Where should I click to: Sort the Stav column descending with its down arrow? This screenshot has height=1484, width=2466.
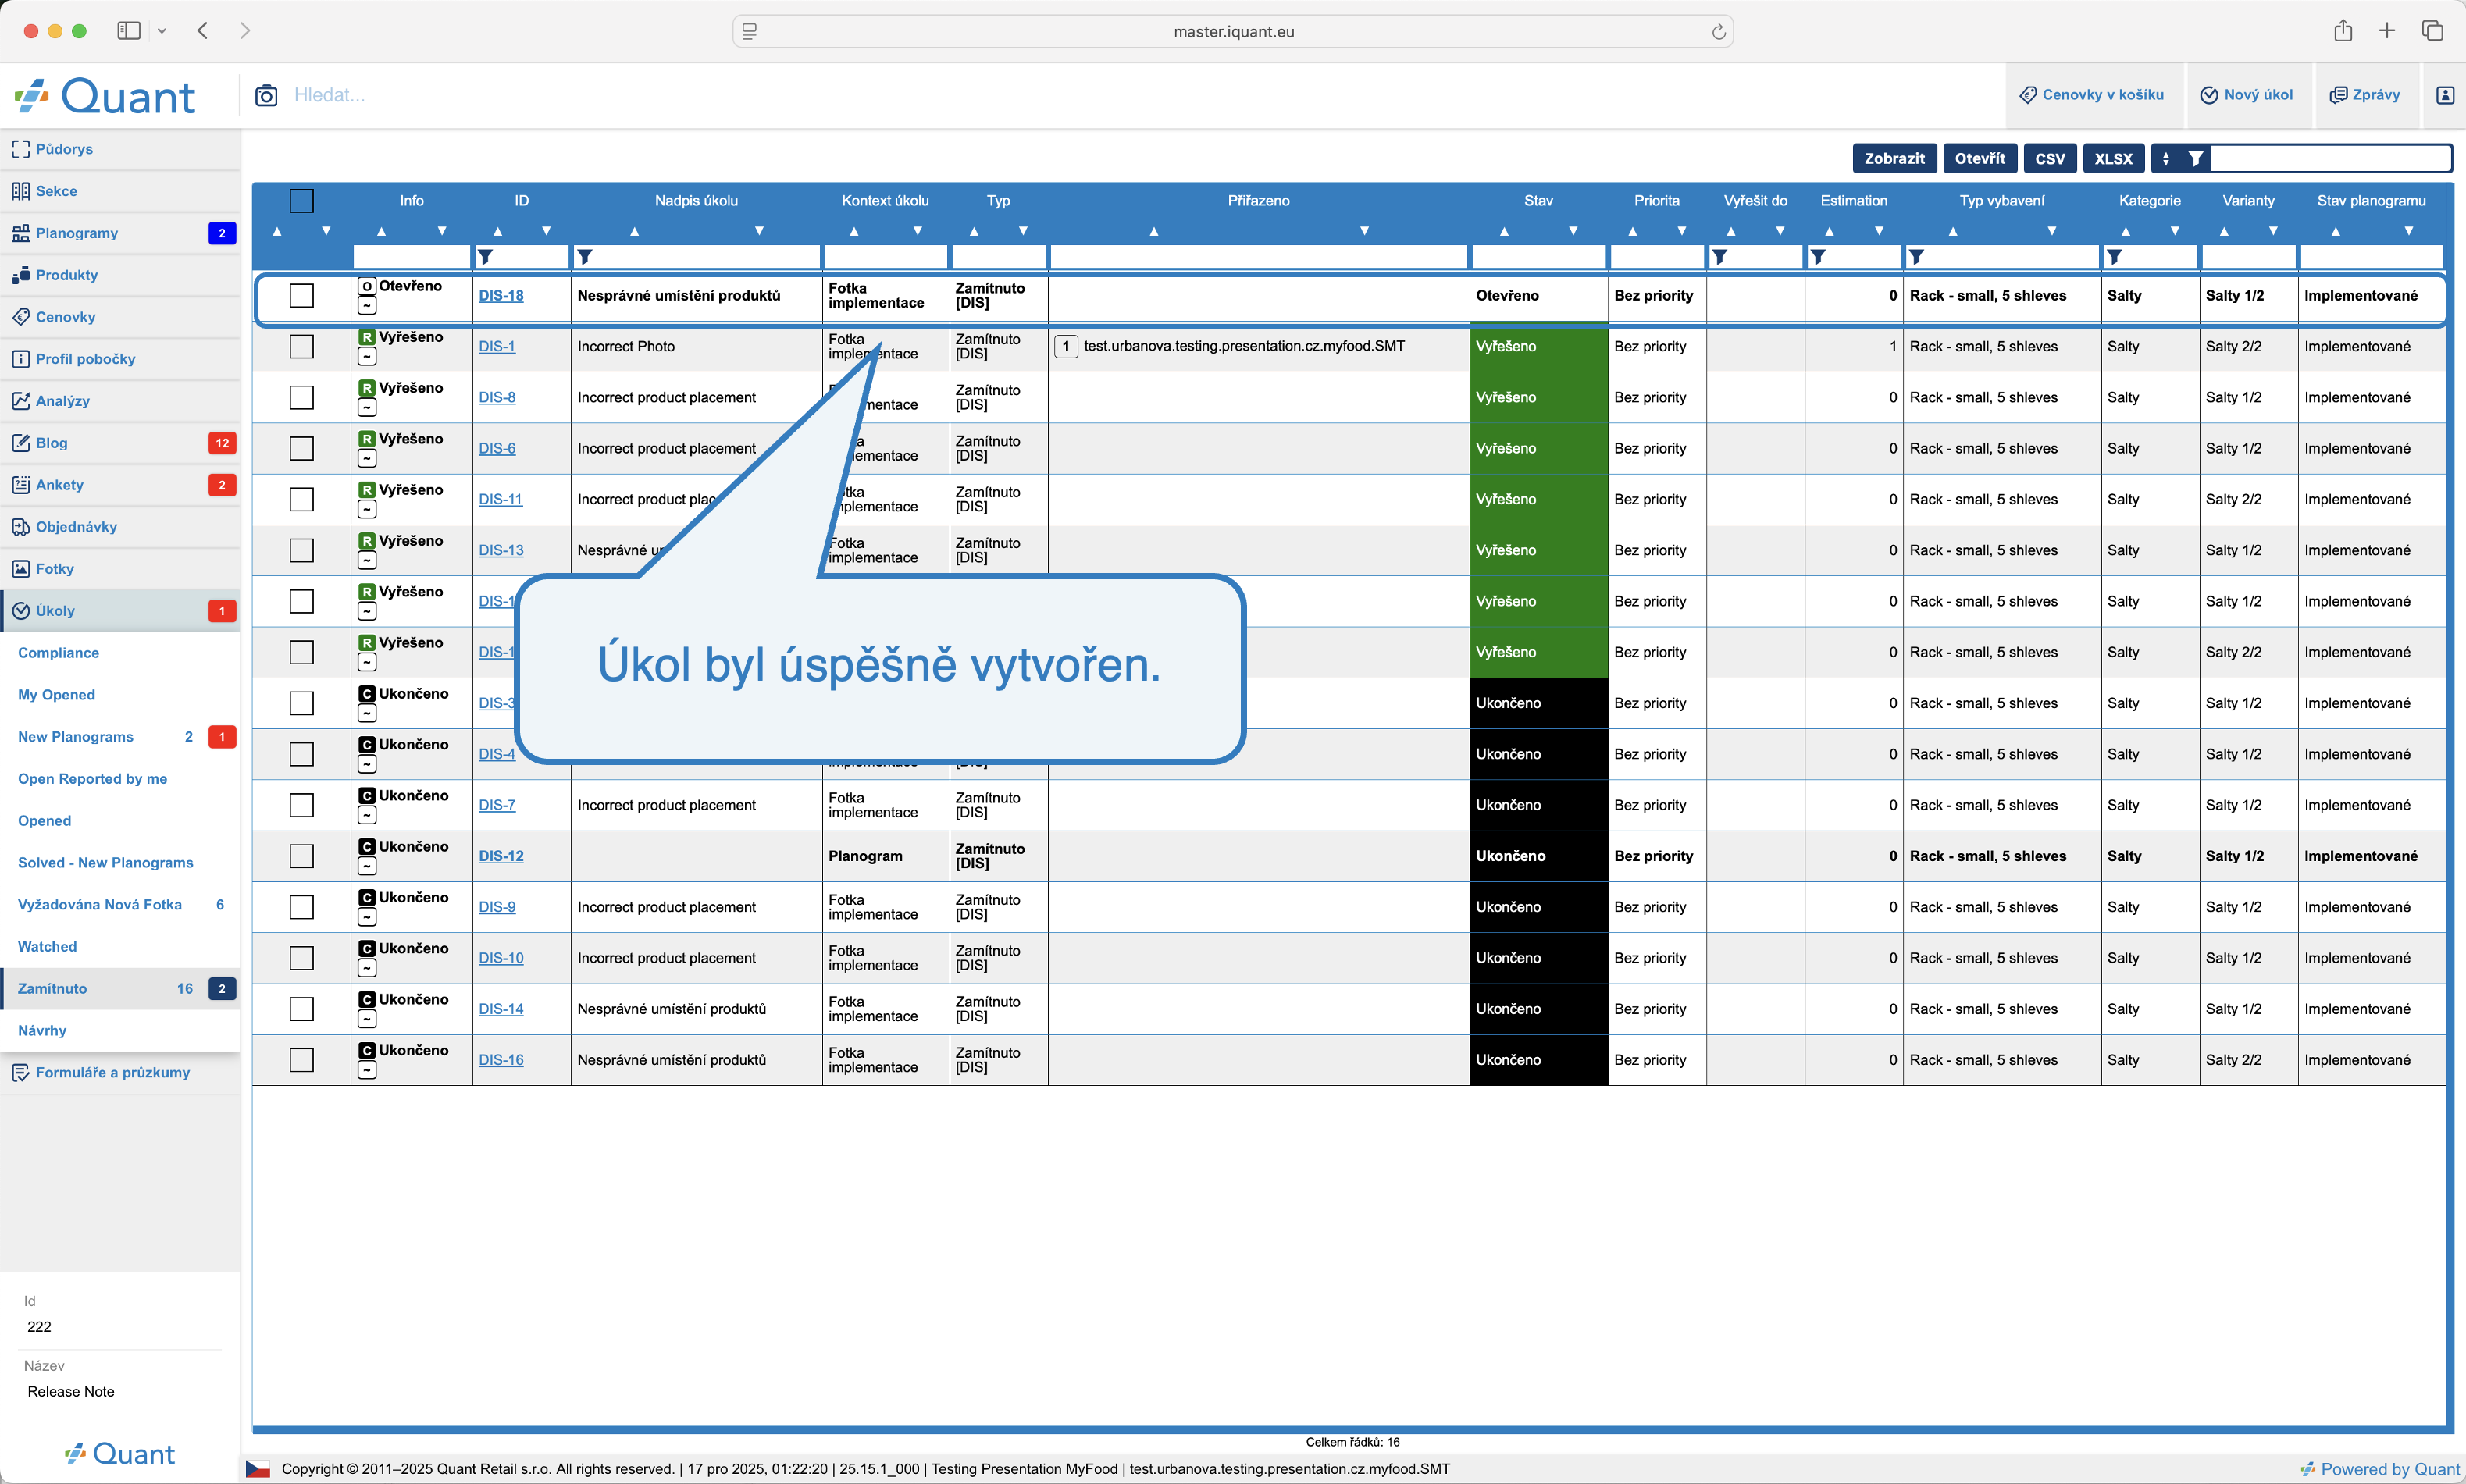[1573, 231]
